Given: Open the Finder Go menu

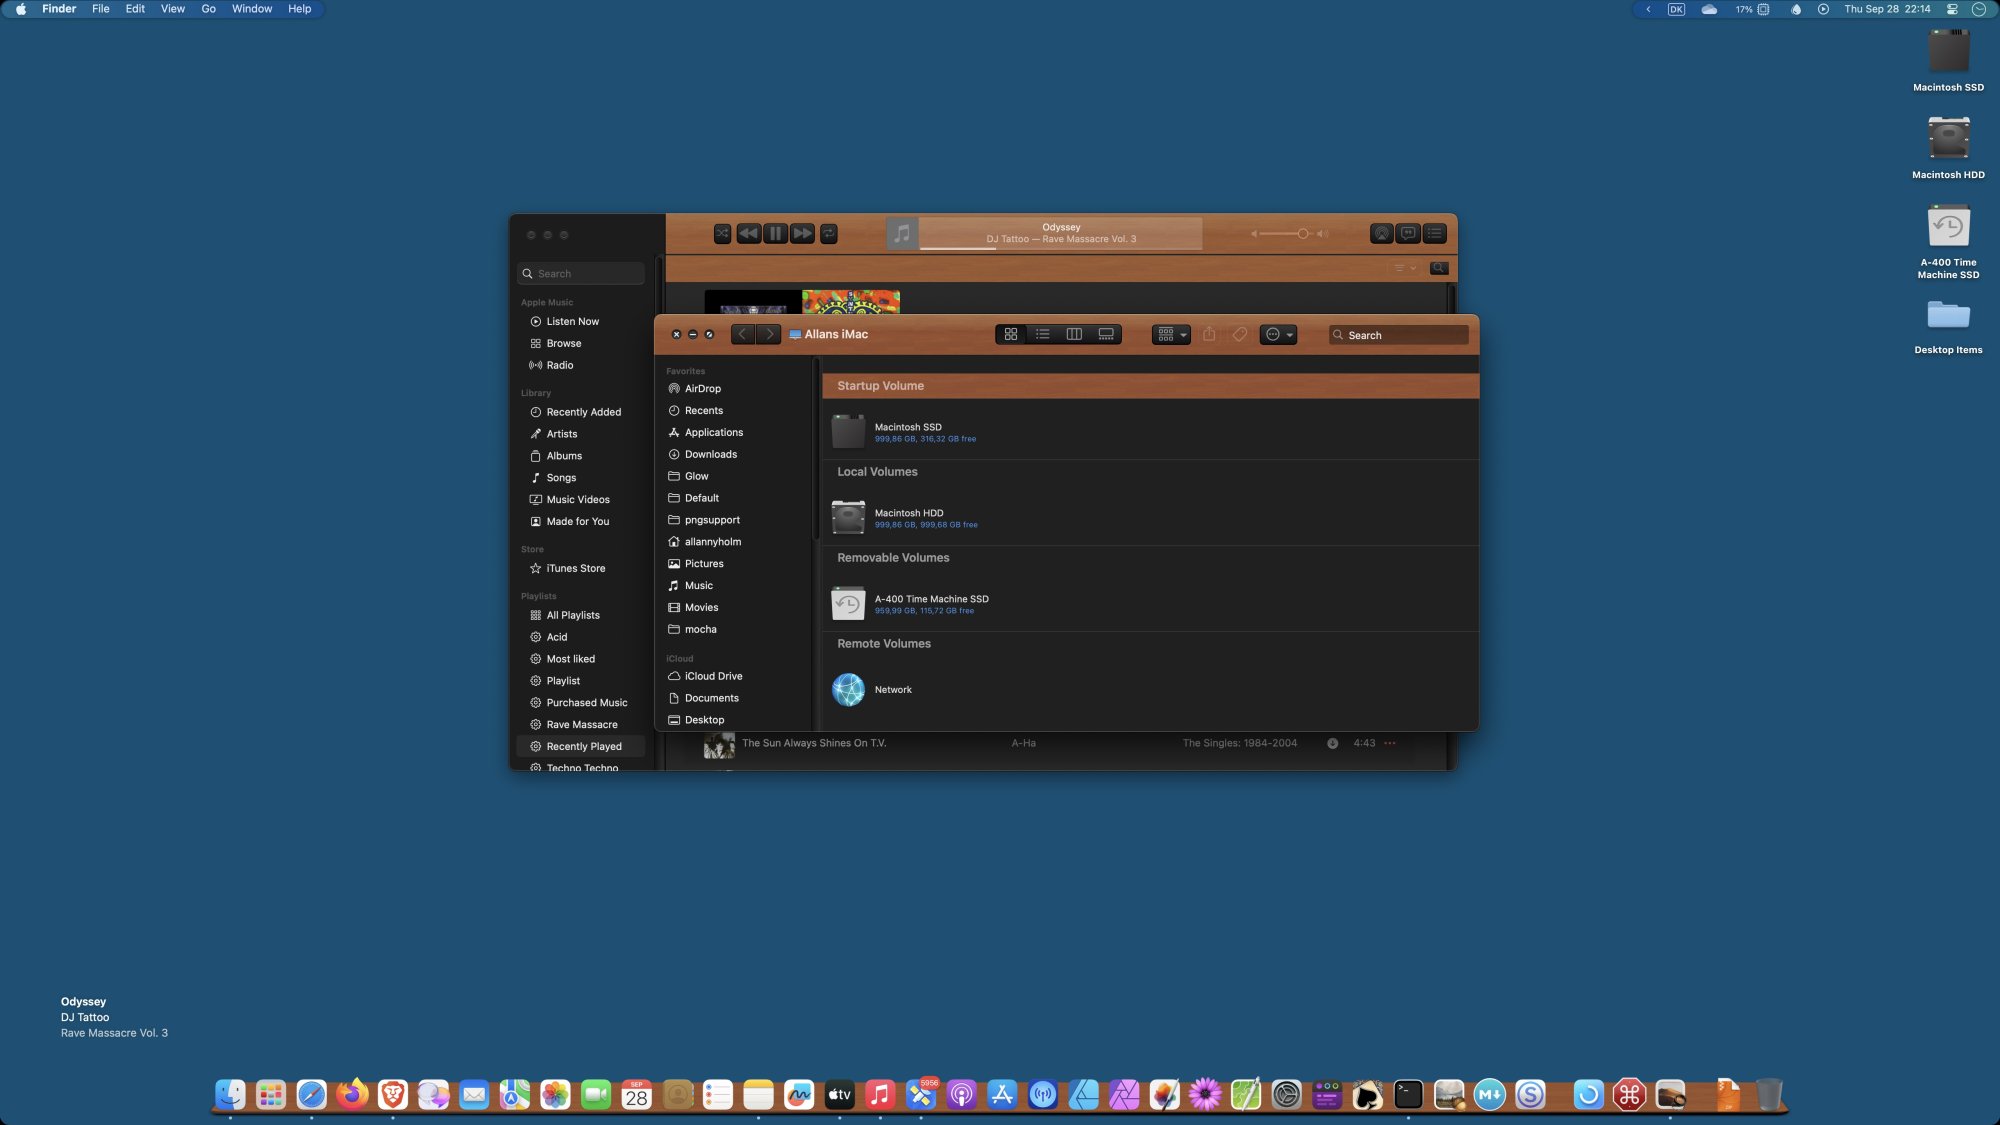Looking at the screenshot, I should (x=207, y=10).
